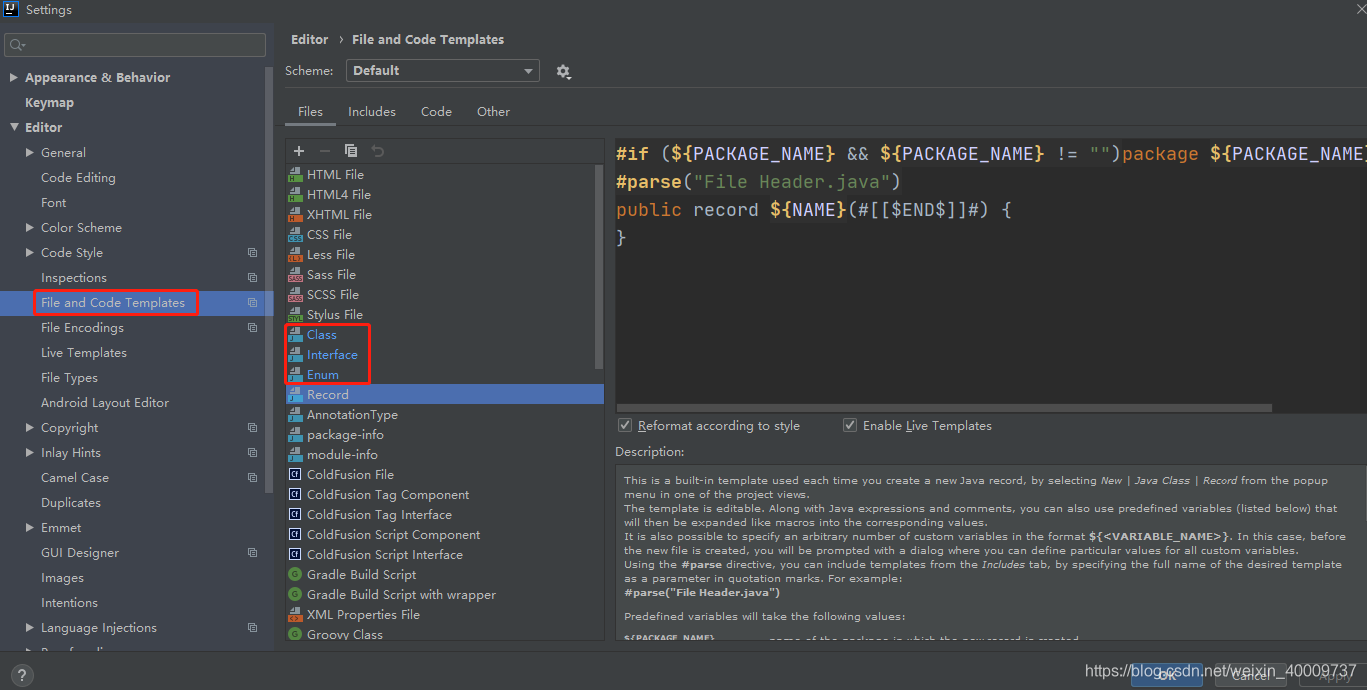Switch to the Files tab
The image size is (1367, 690).
pyautogui.click(x=310, y=112)
